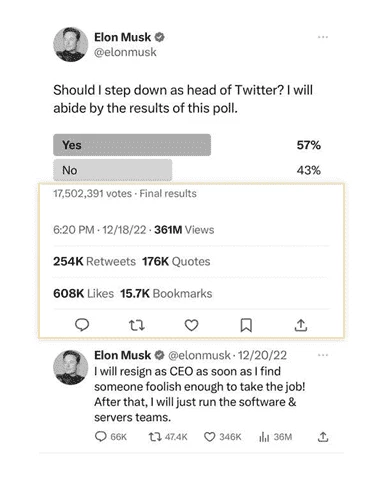The height and width of the screenshot is (480, 383).
Task: Share the resign-as-CEO reply tweet
Action: (x=323, y=437)
